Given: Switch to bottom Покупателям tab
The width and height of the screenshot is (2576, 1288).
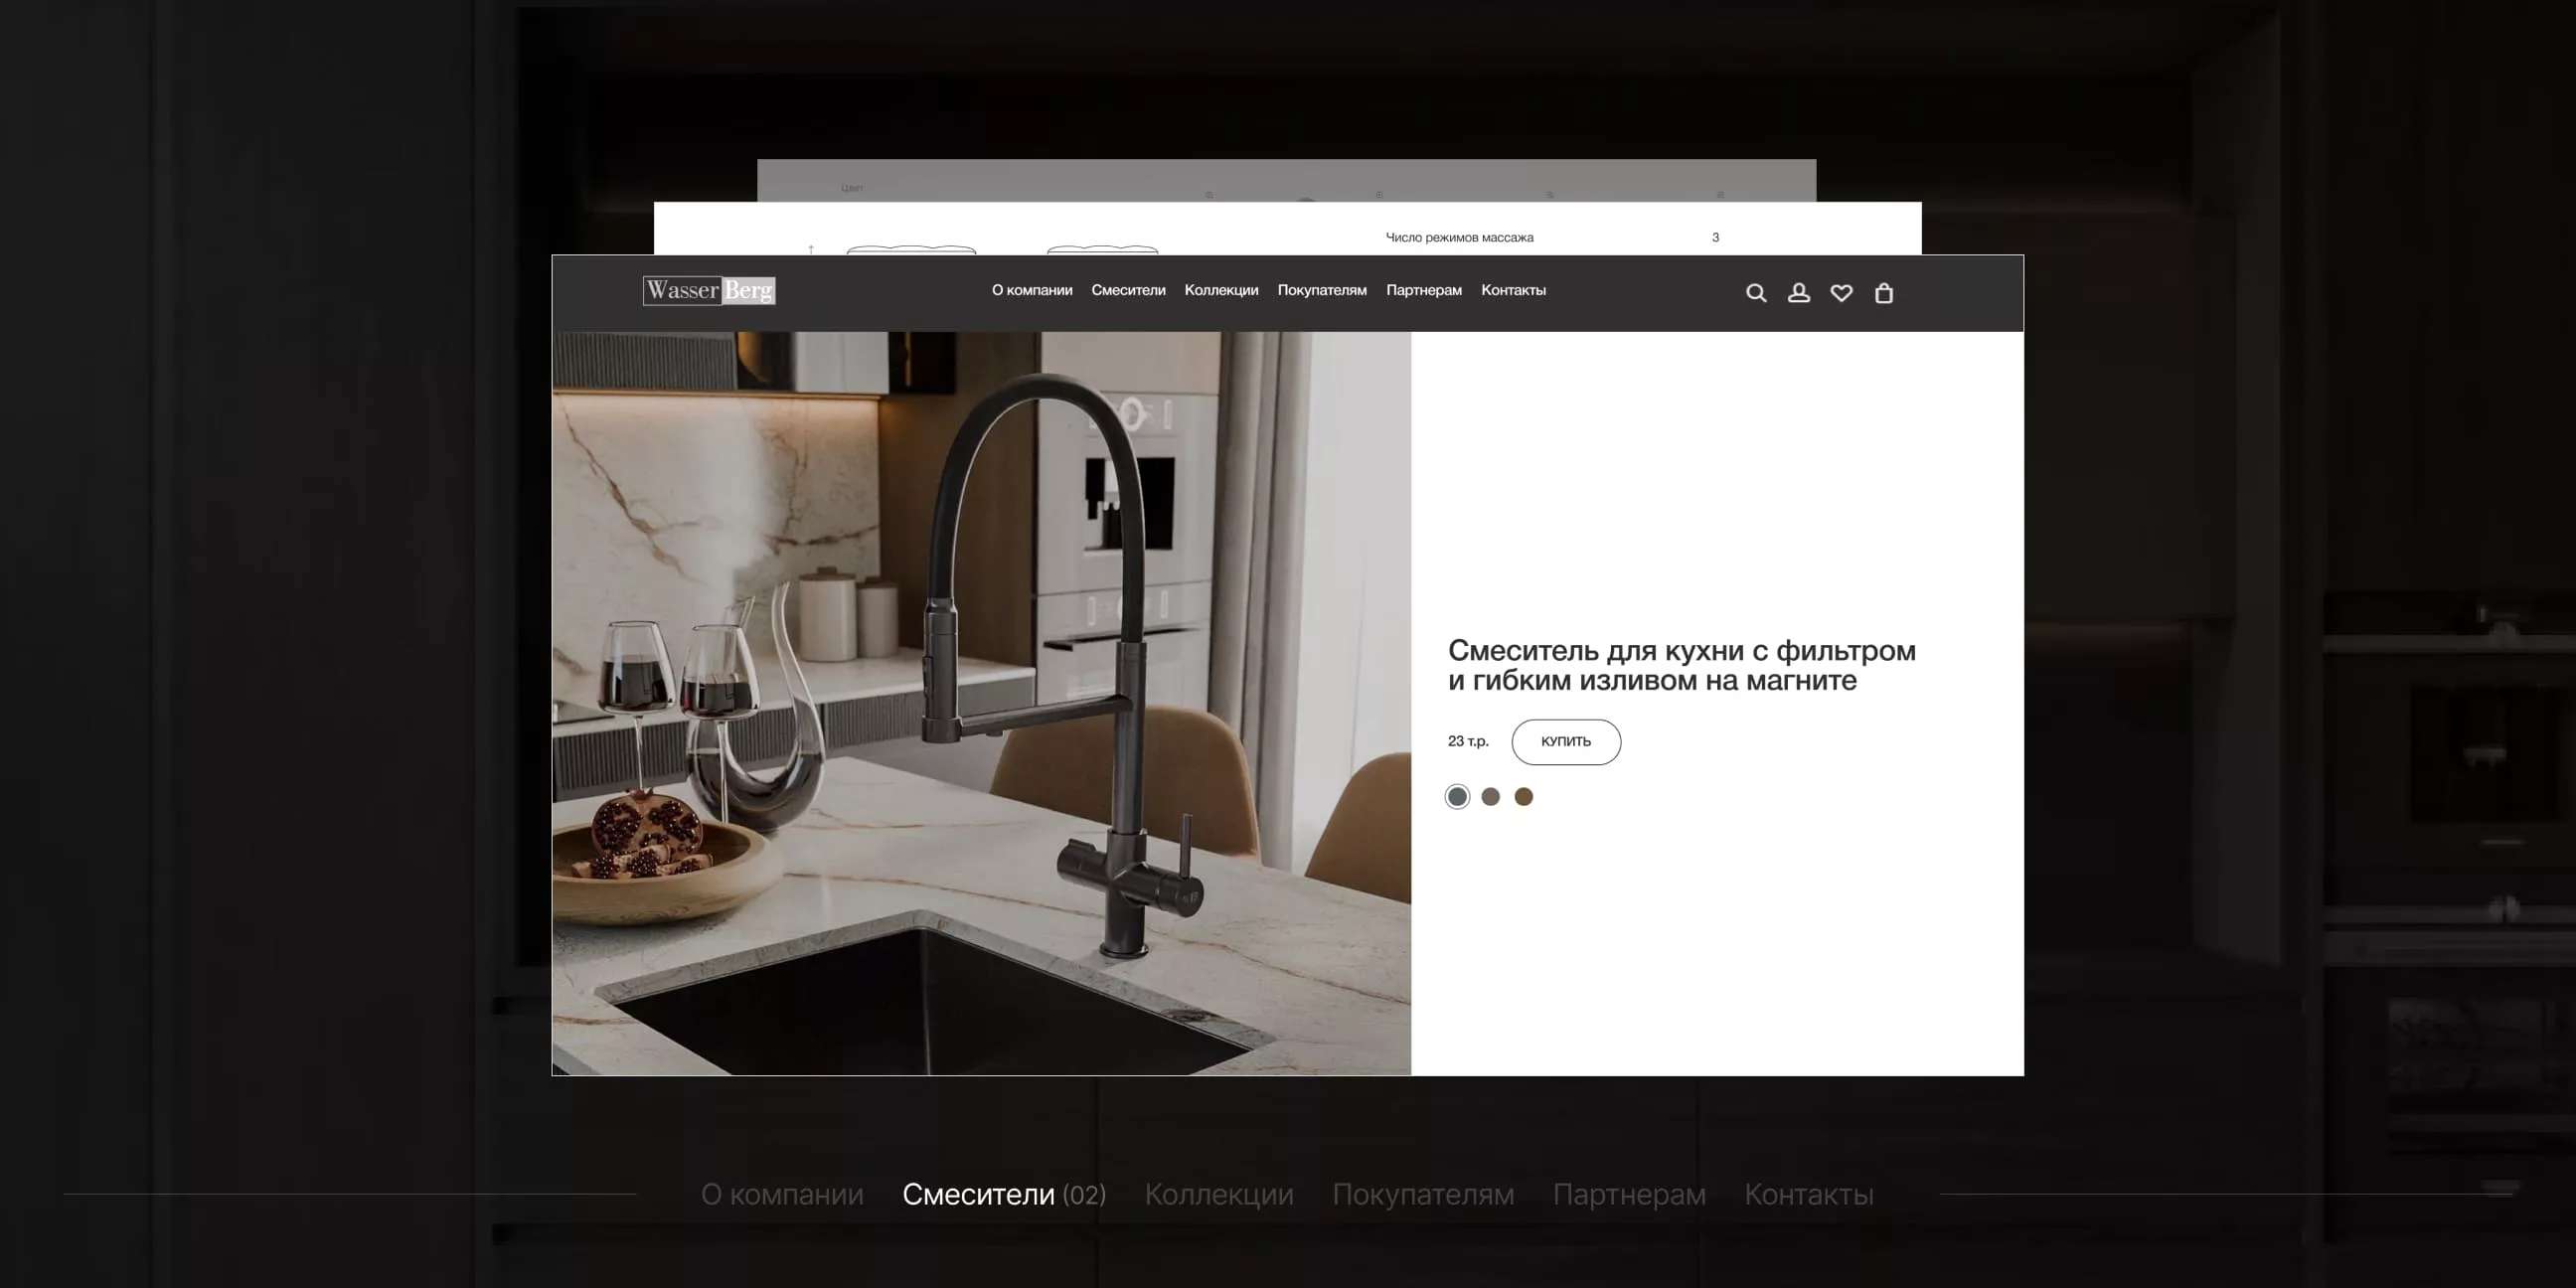Looking at the screenshot, I should [x=1423, y=1195].
